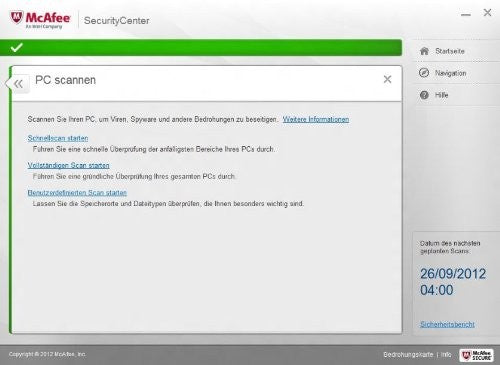This screenshot has height=365, width=500.
Task: Click the Info link in footer
Action: click(446, 354)
